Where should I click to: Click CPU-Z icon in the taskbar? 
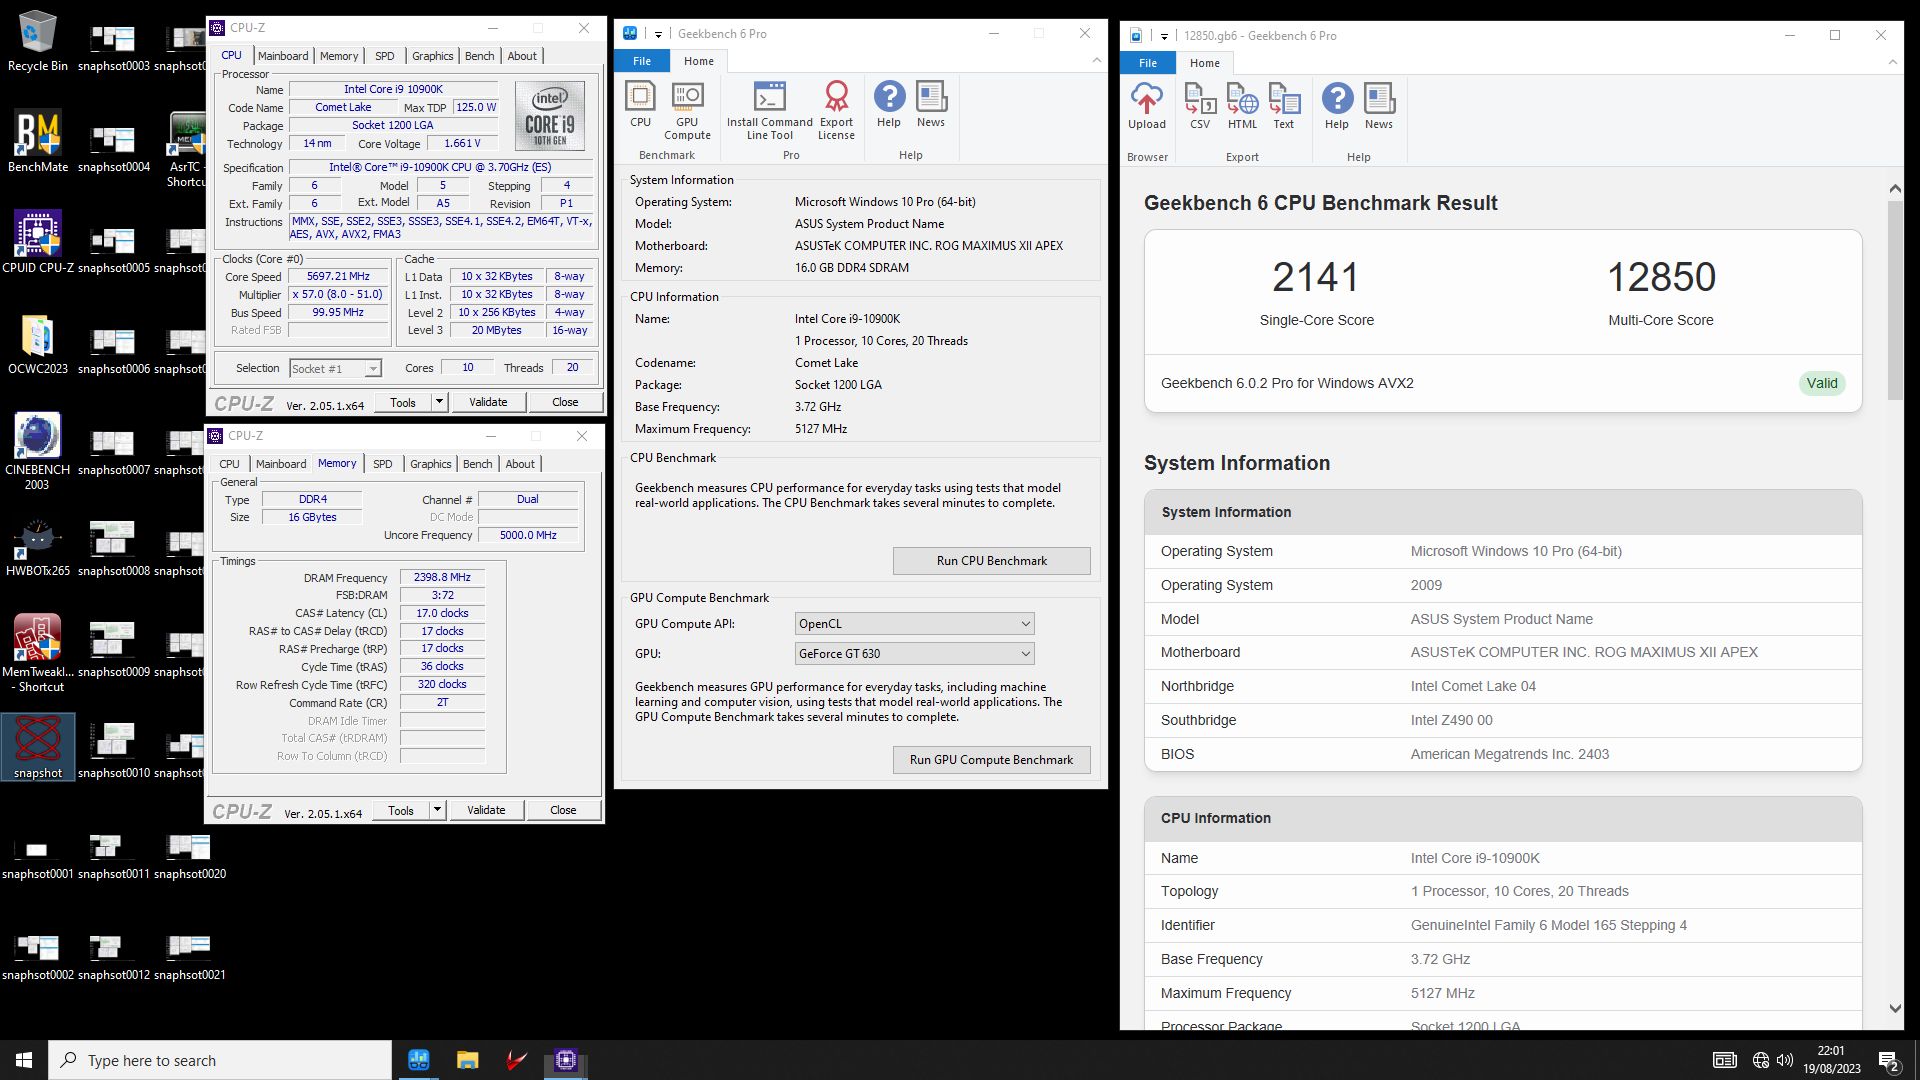[566, 1060]
